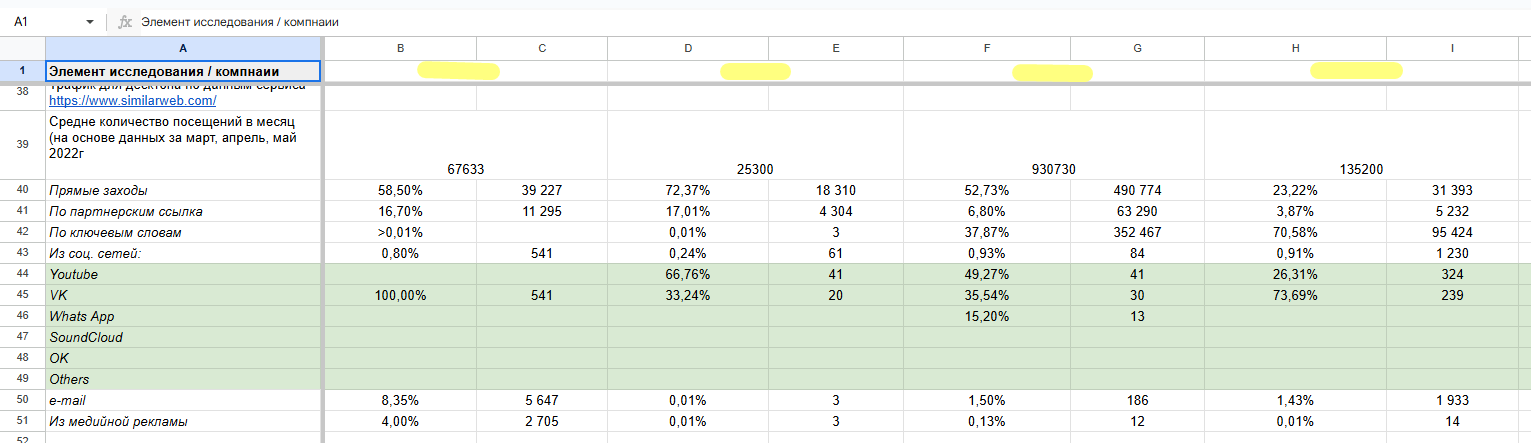Click the green 'Youtube' cell

click(183, 274)
